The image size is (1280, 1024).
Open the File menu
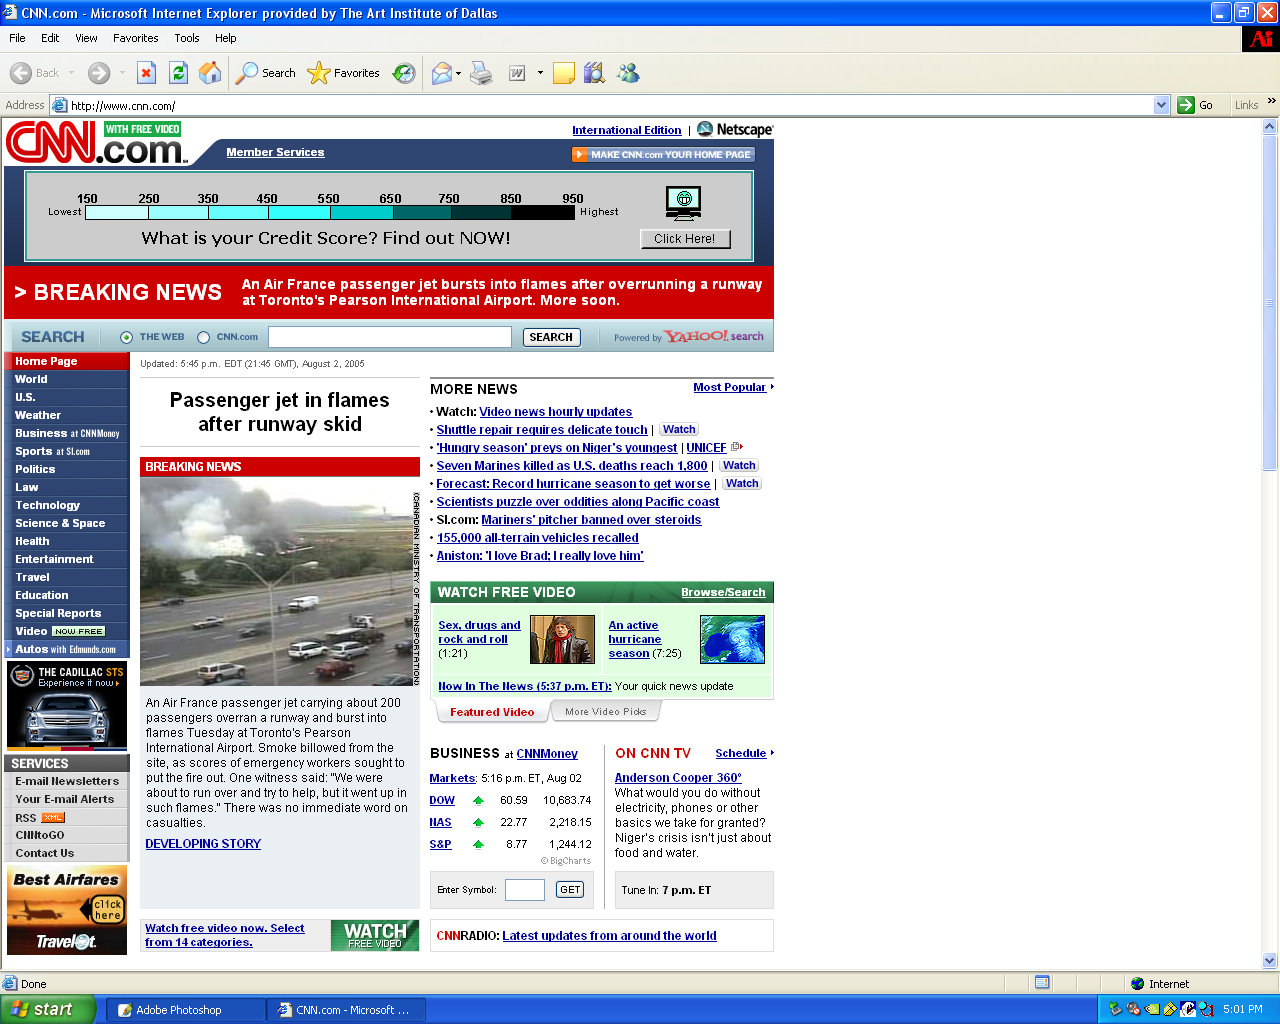(17, 38)
